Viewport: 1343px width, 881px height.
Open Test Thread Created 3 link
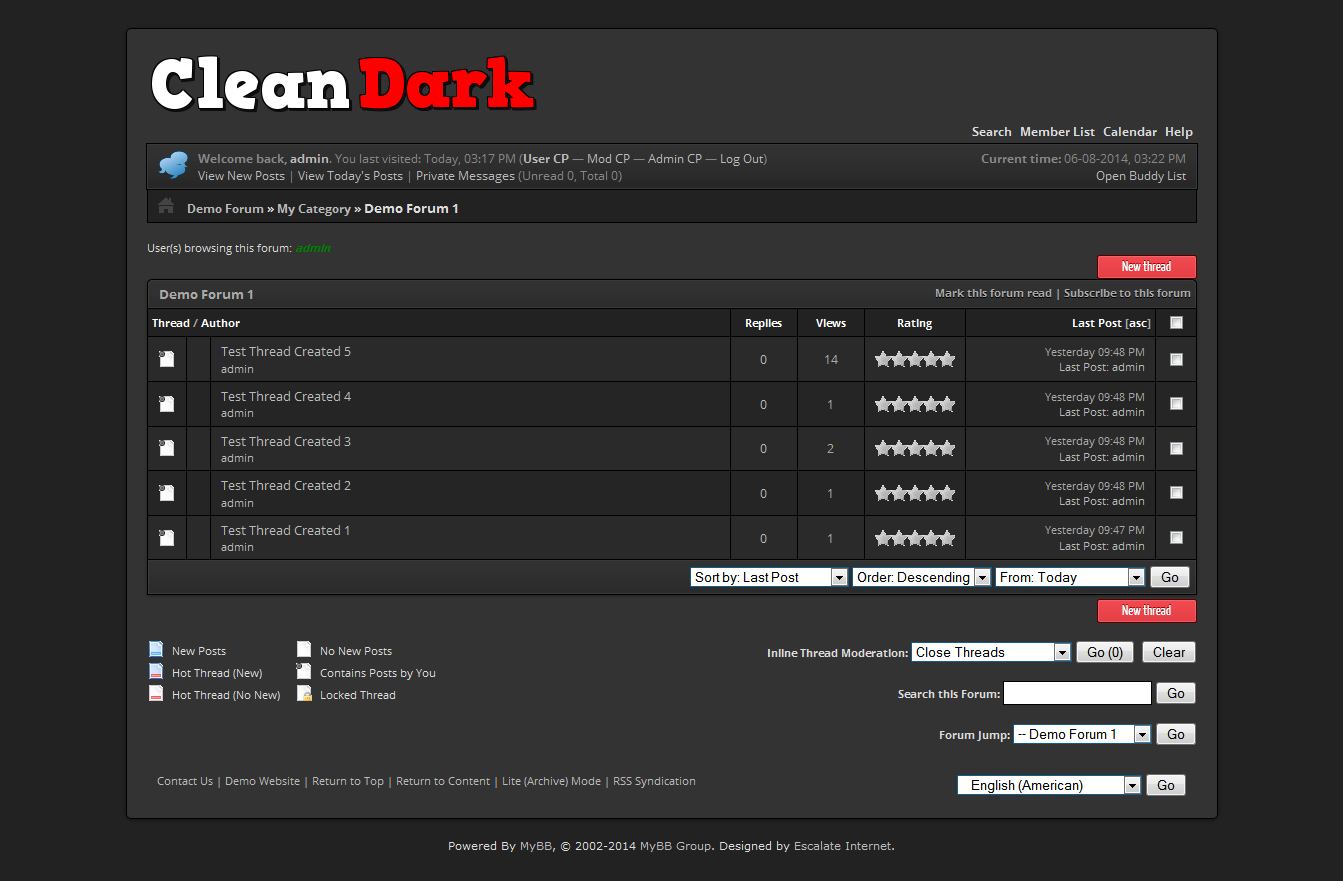pos(286,441)
